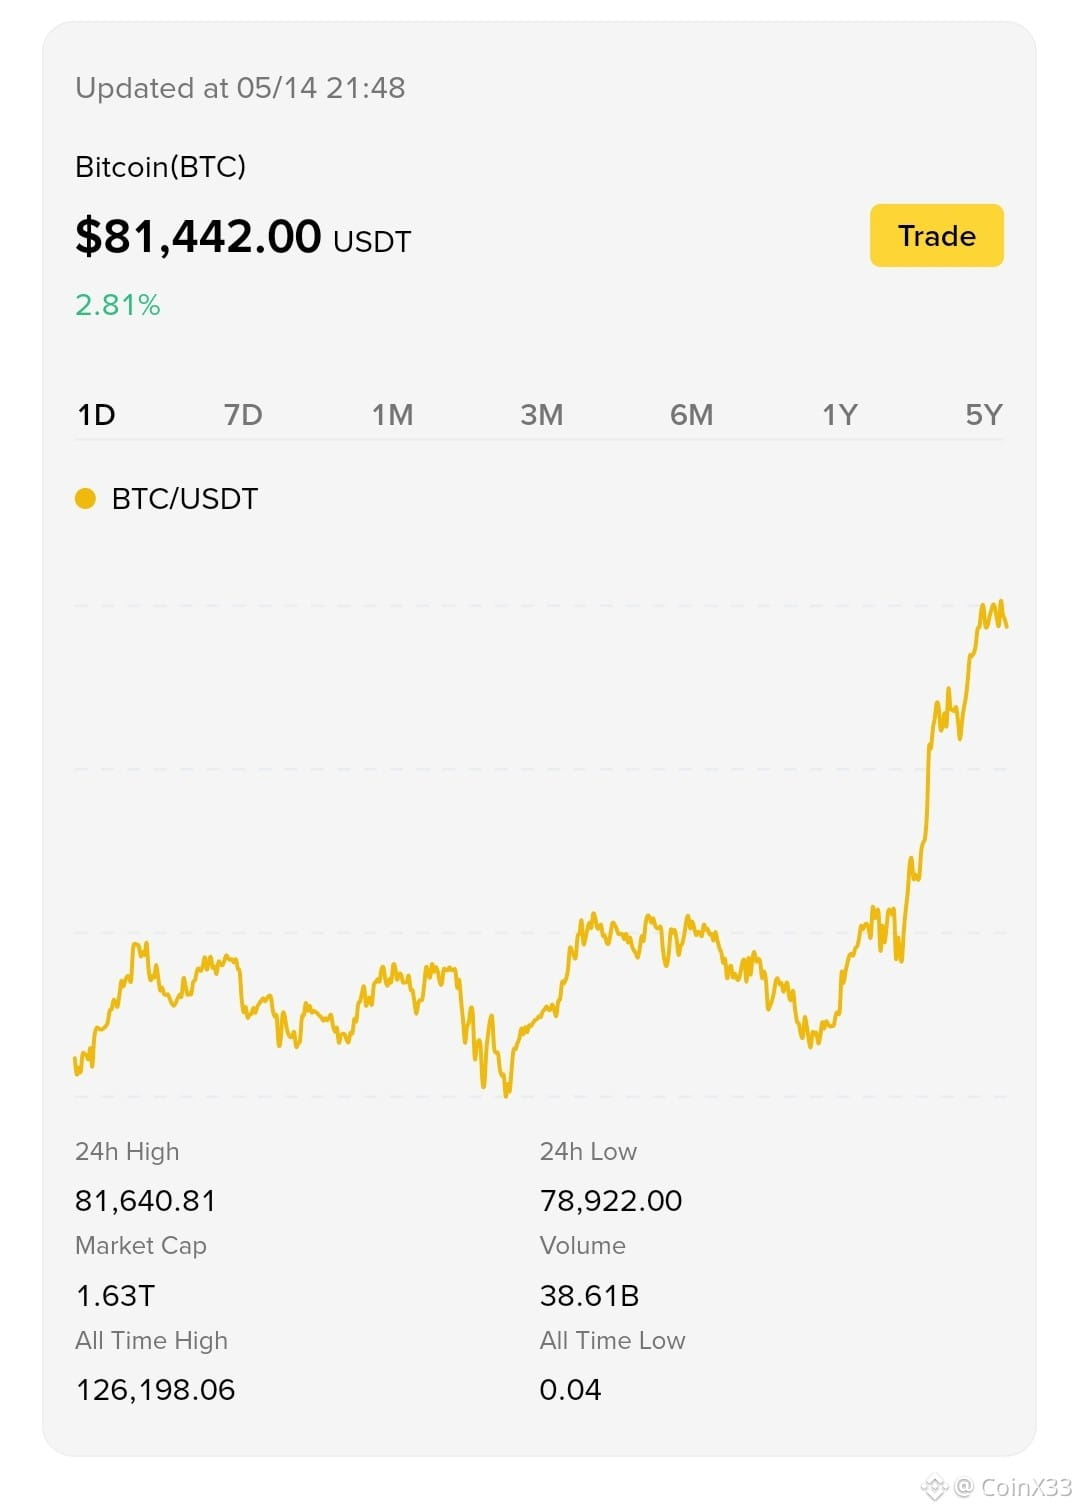Click the All Time High value 126,198.06
The image size is (1080, 1512).
click(155, 1390)
